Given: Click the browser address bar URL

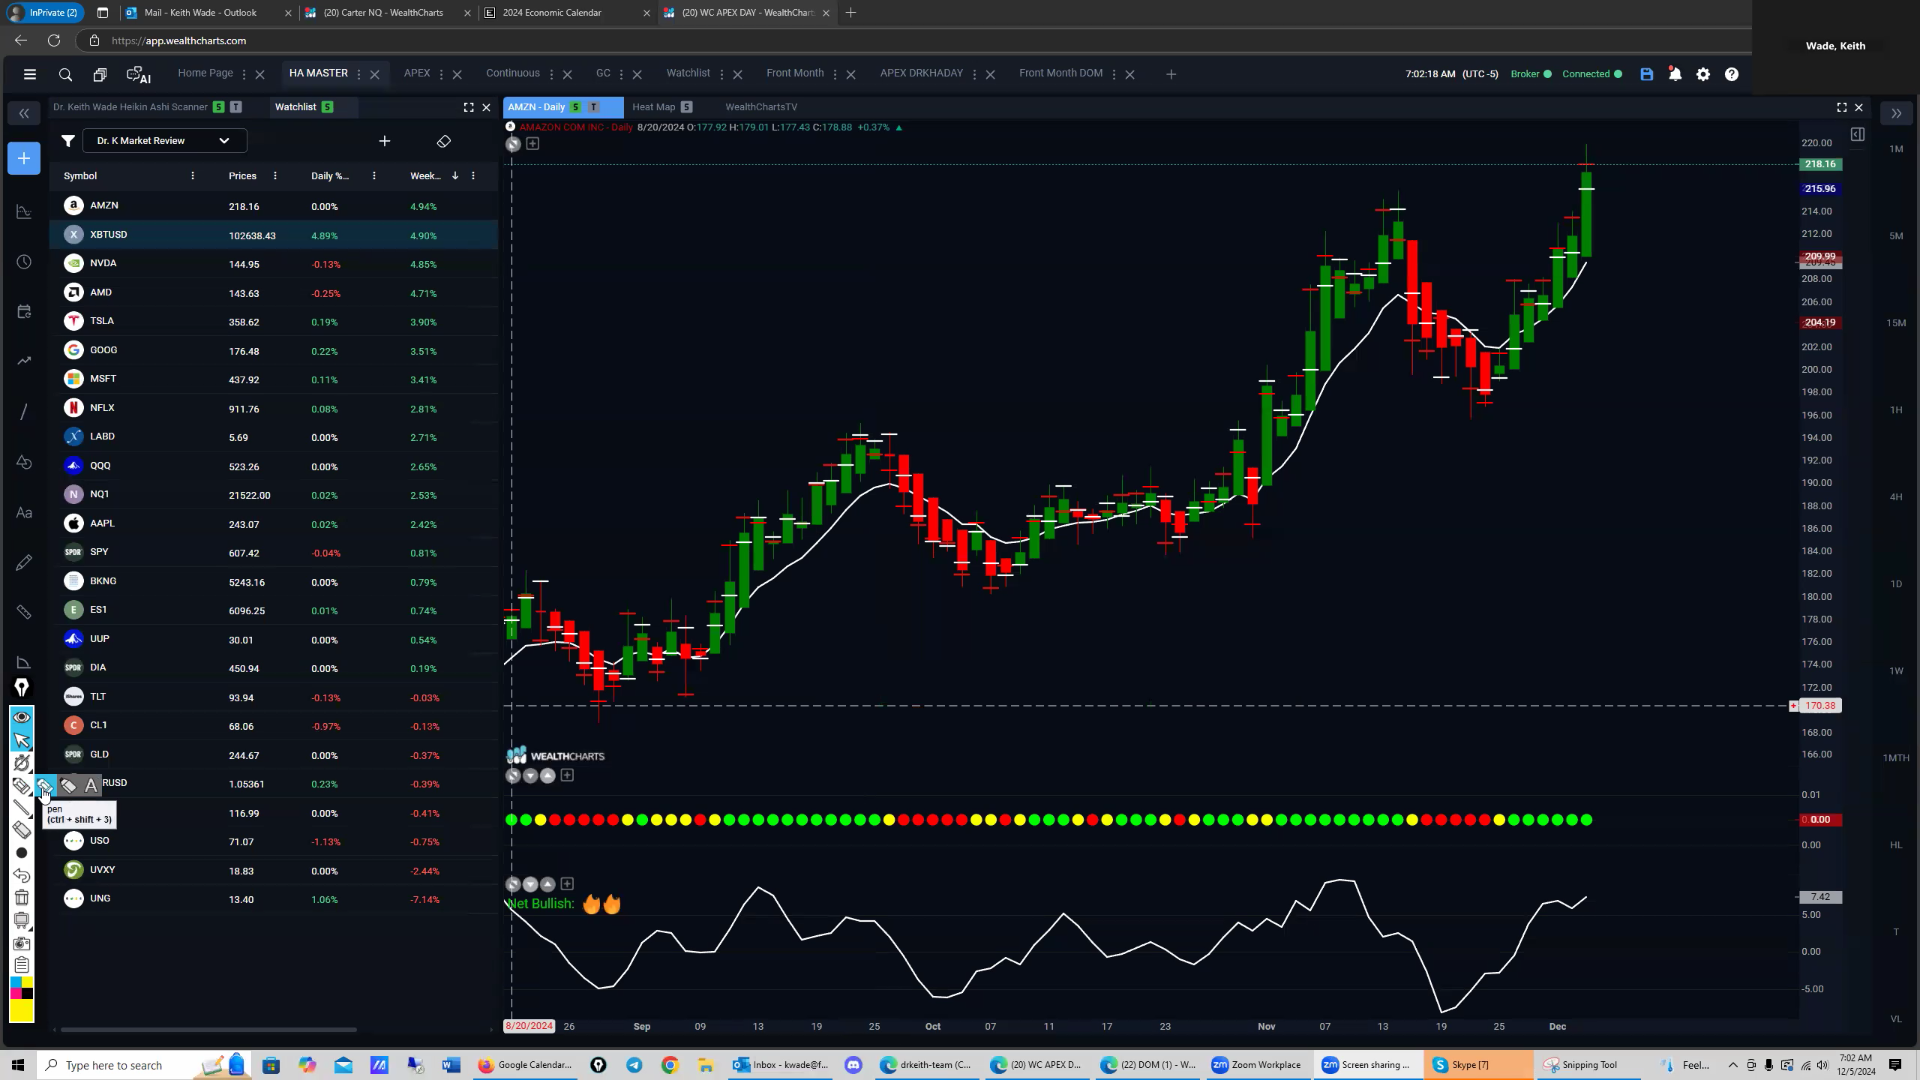Looking at the screenshot, I should pos(179,41).
